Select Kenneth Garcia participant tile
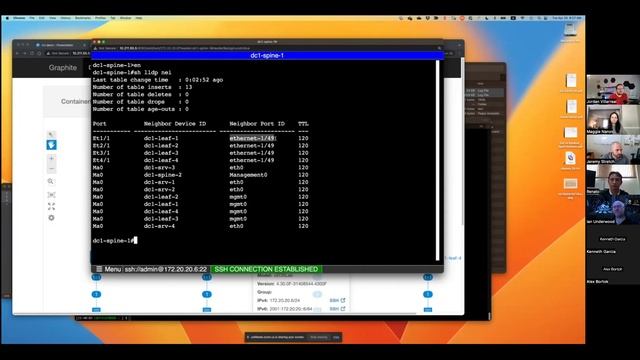This screenshot has width=640, height=360. tap(613, 240)
